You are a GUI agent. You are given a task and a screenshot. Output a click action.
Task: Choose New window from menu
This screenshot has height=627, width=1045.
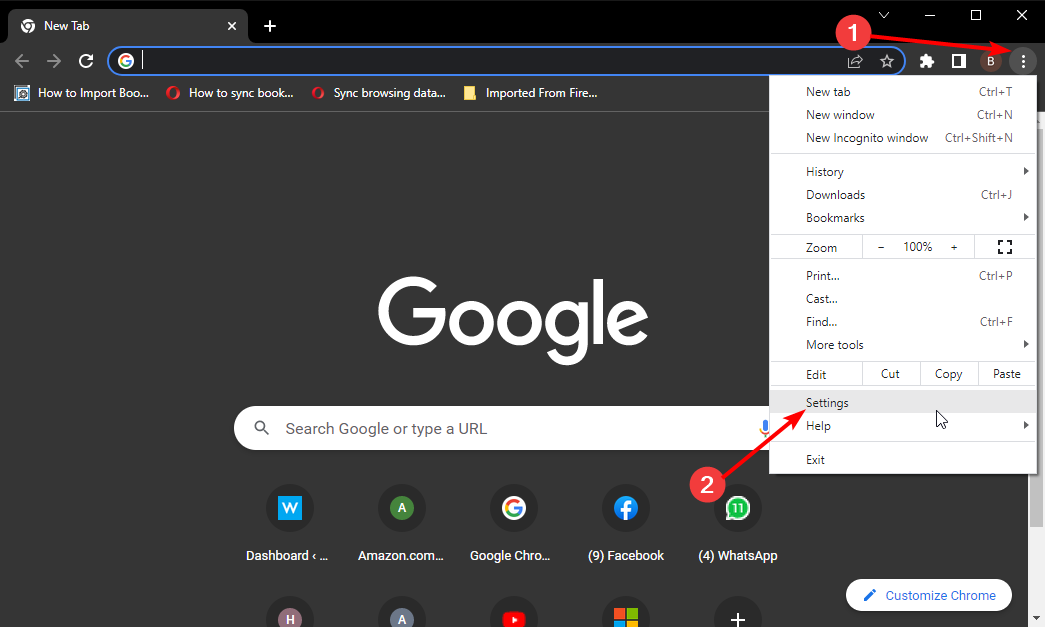pyautogui.click(x=903, y=115)
